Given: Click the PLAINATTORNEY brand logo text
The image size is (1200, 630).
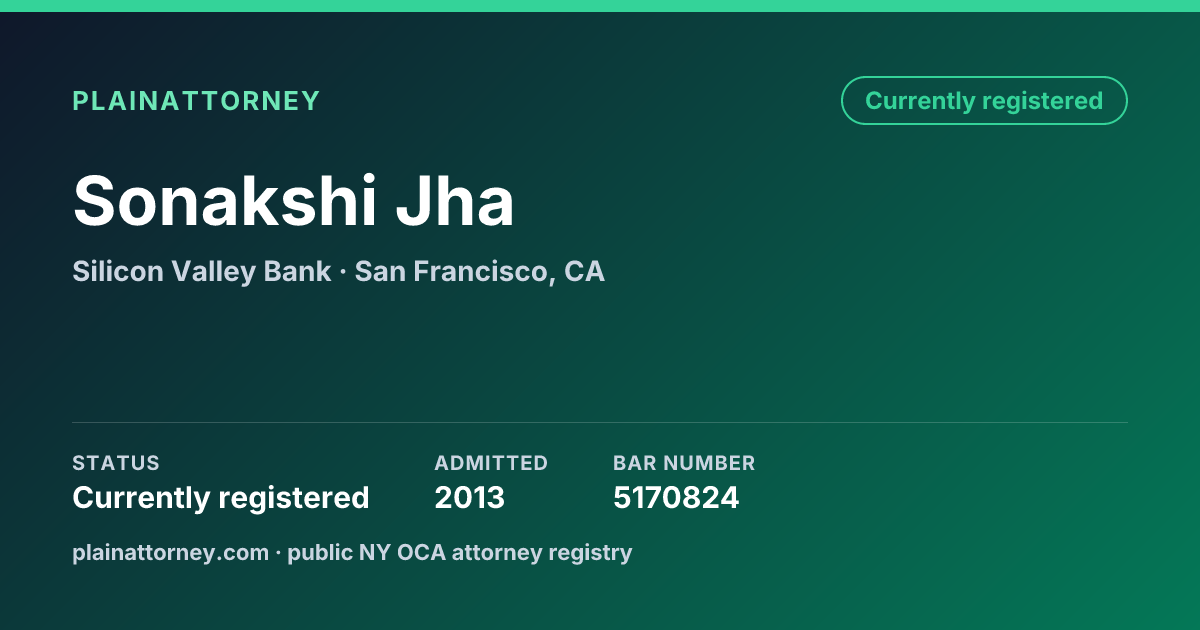Looking at the screenshot, I should [x=196, y=101].
